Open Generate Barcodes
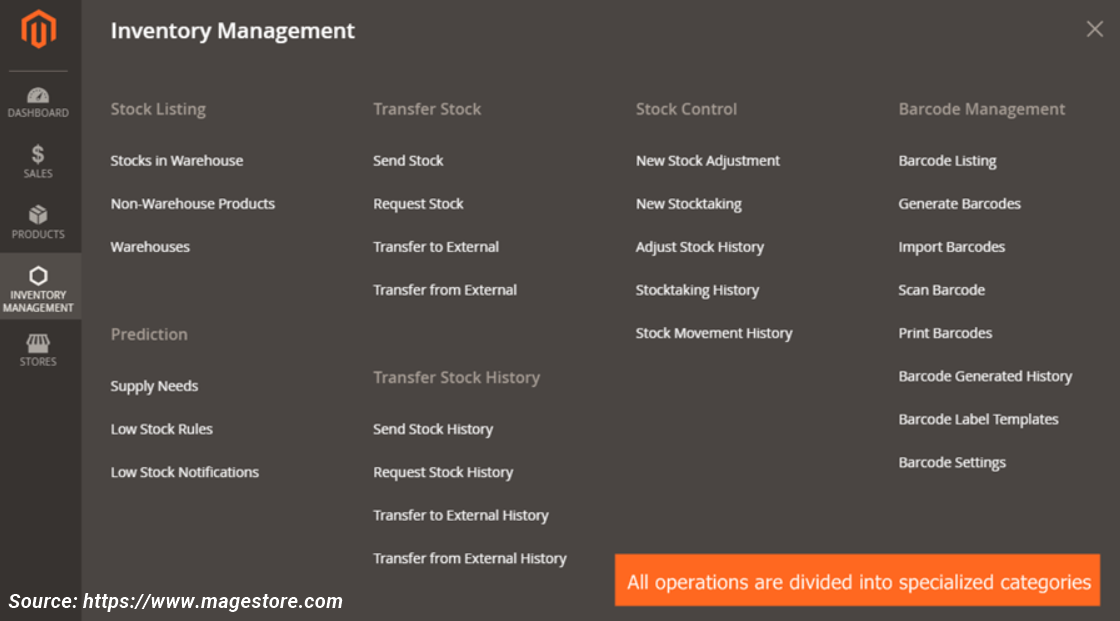The width and height of the screenshot is (1120, 621). 959,204
